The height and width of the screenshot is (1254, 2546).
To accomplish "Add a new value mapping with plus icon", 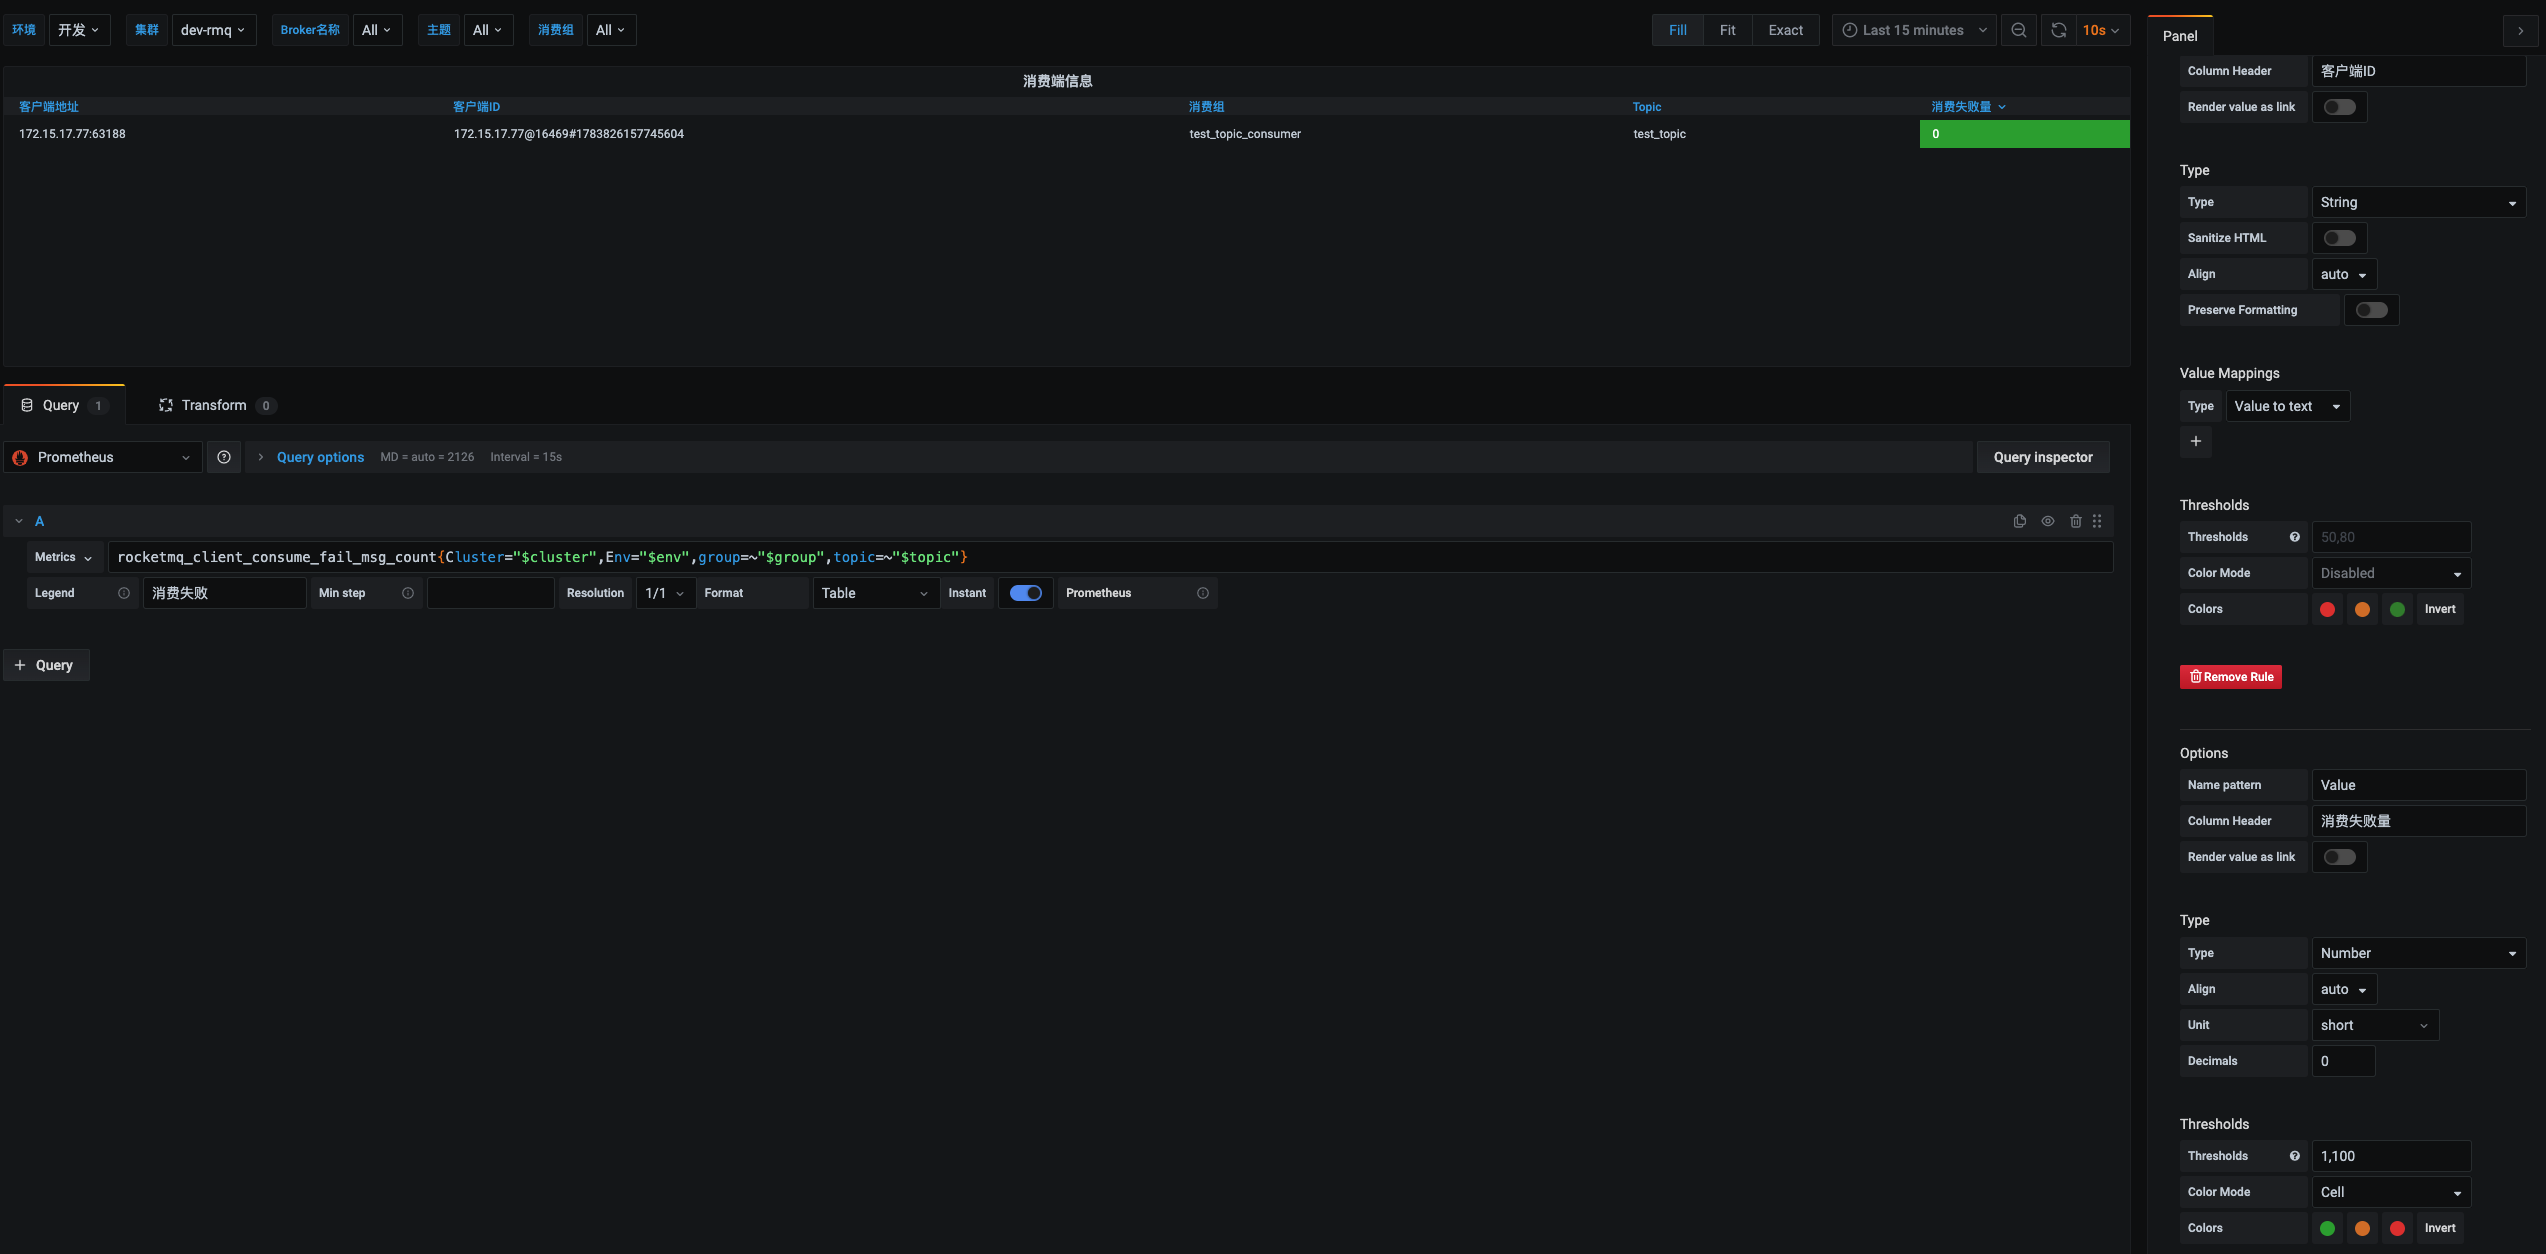I will pyautogui.click(x=2196, y=441).
